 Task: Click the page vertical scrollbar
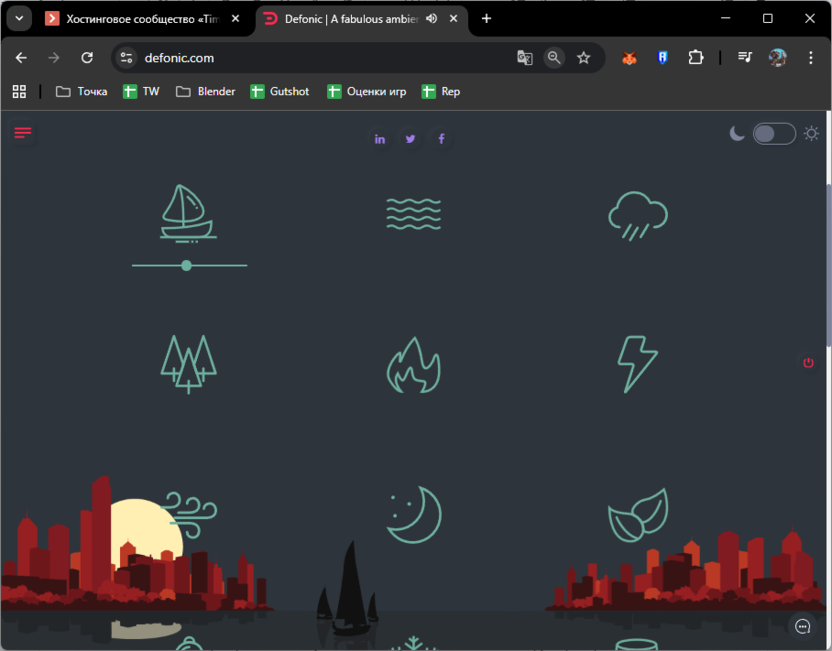pyautogui.click(x=828, y=265)
